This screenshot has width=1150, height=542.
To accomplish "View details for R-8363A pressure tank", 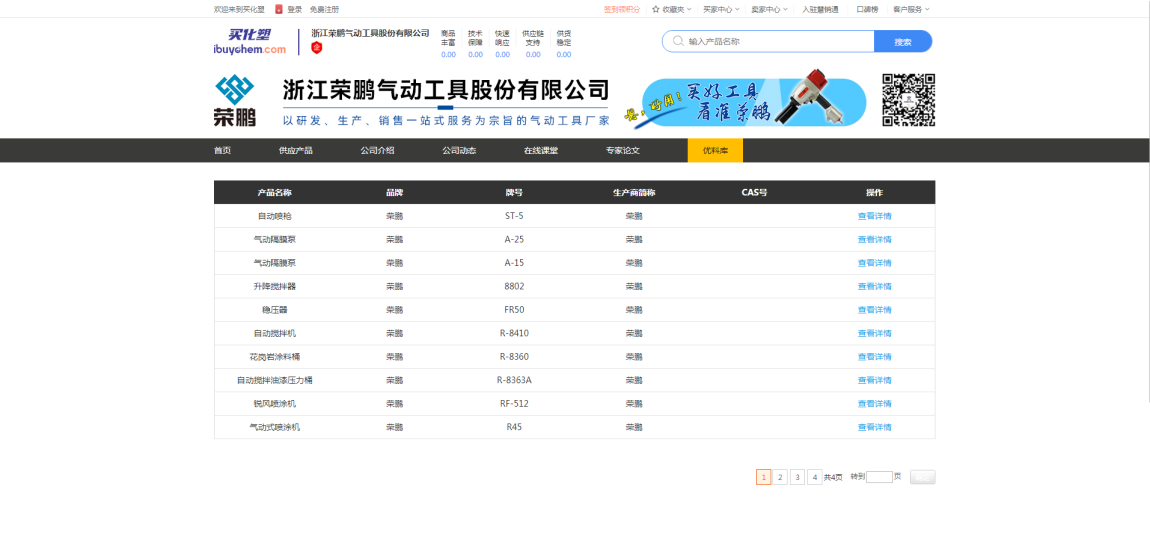I will pos(874,380).
